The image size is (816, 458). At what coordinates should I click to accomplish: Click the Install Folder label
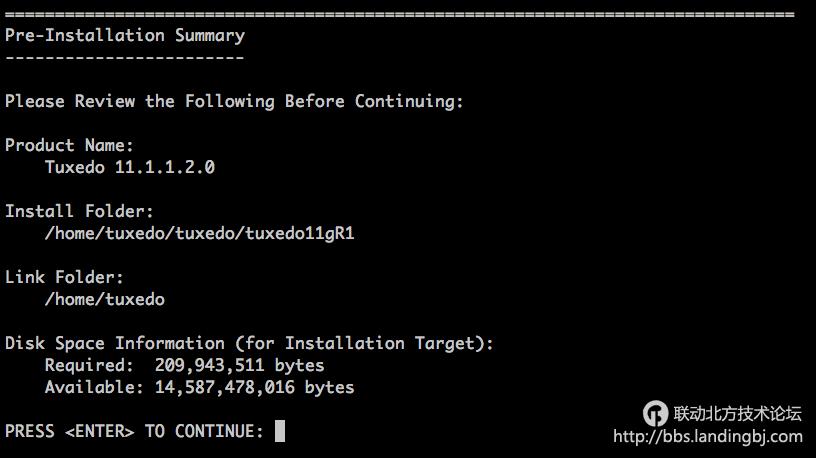pyautogui.click(x=79, y=211)
